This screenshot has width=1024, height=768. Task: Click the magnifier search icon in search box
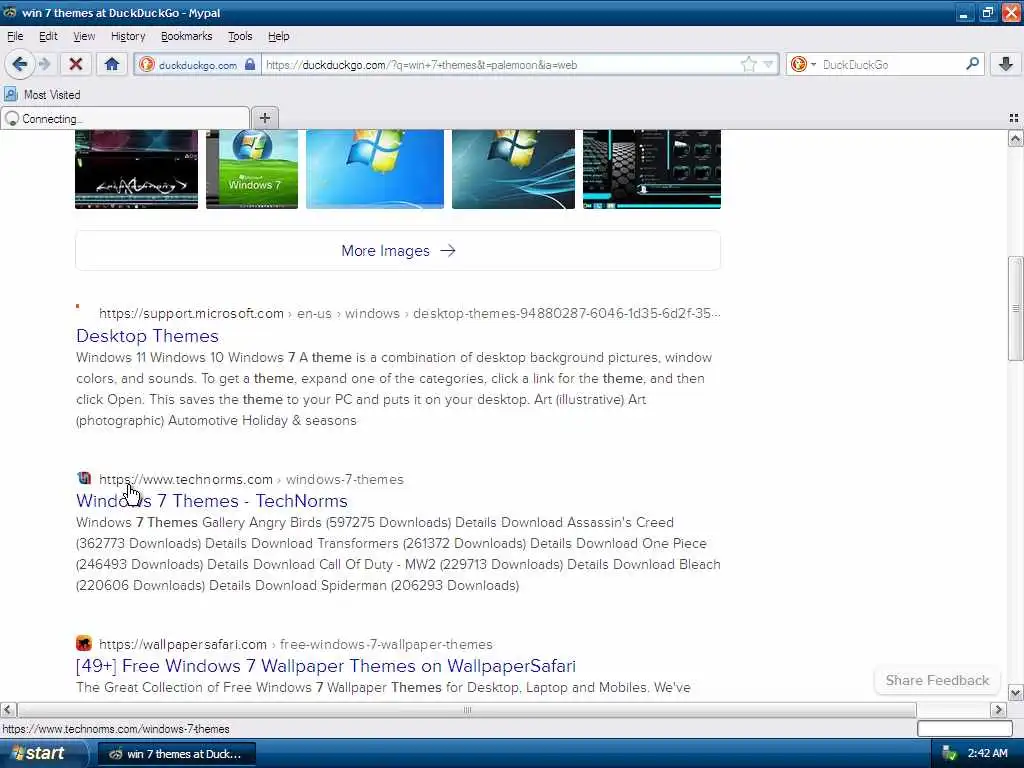(972, 64)
